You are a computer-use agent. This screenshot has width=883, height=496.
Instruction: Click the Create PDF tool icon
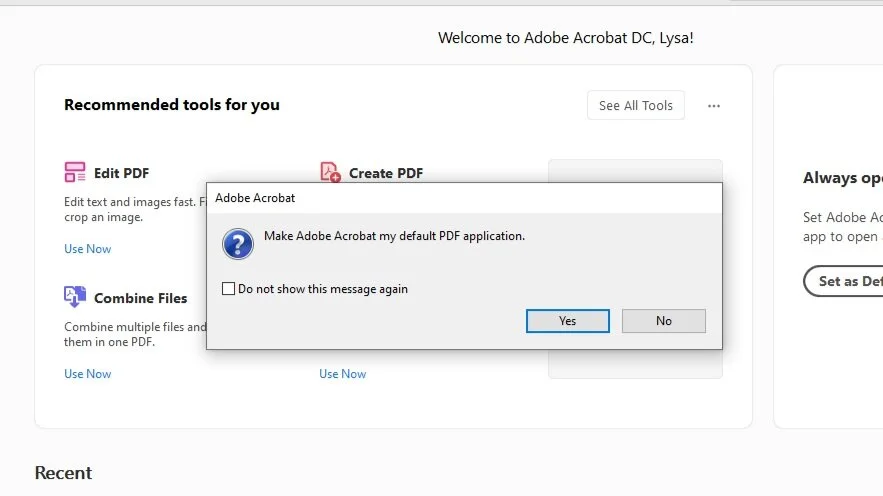(330, 172)
